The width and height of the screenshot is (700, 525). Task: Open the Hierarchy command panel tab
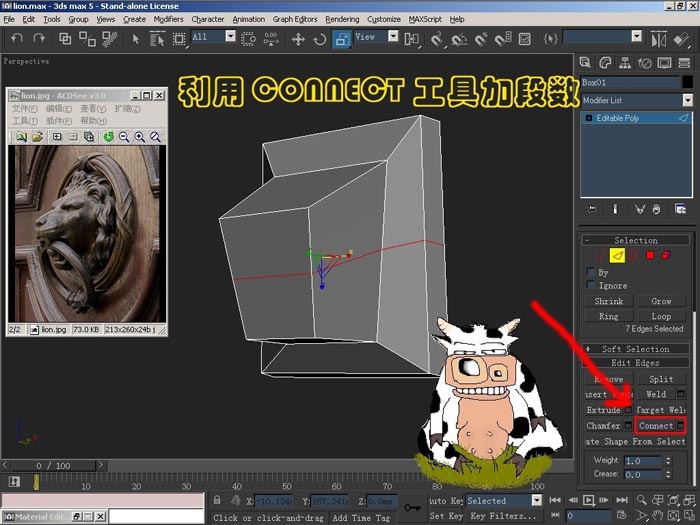pos(625,63)
